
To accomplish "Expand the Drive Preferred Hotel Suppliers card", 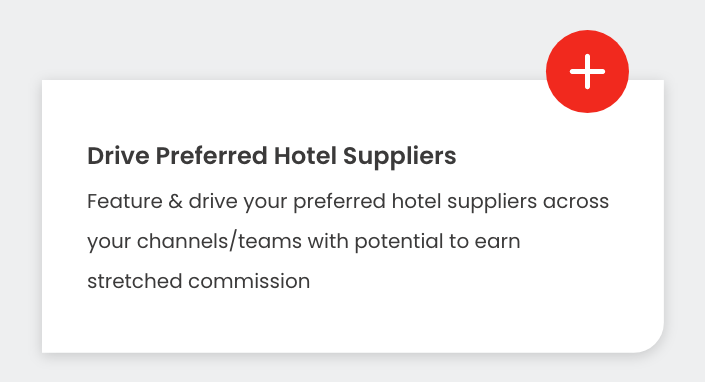I will point(587,71).
